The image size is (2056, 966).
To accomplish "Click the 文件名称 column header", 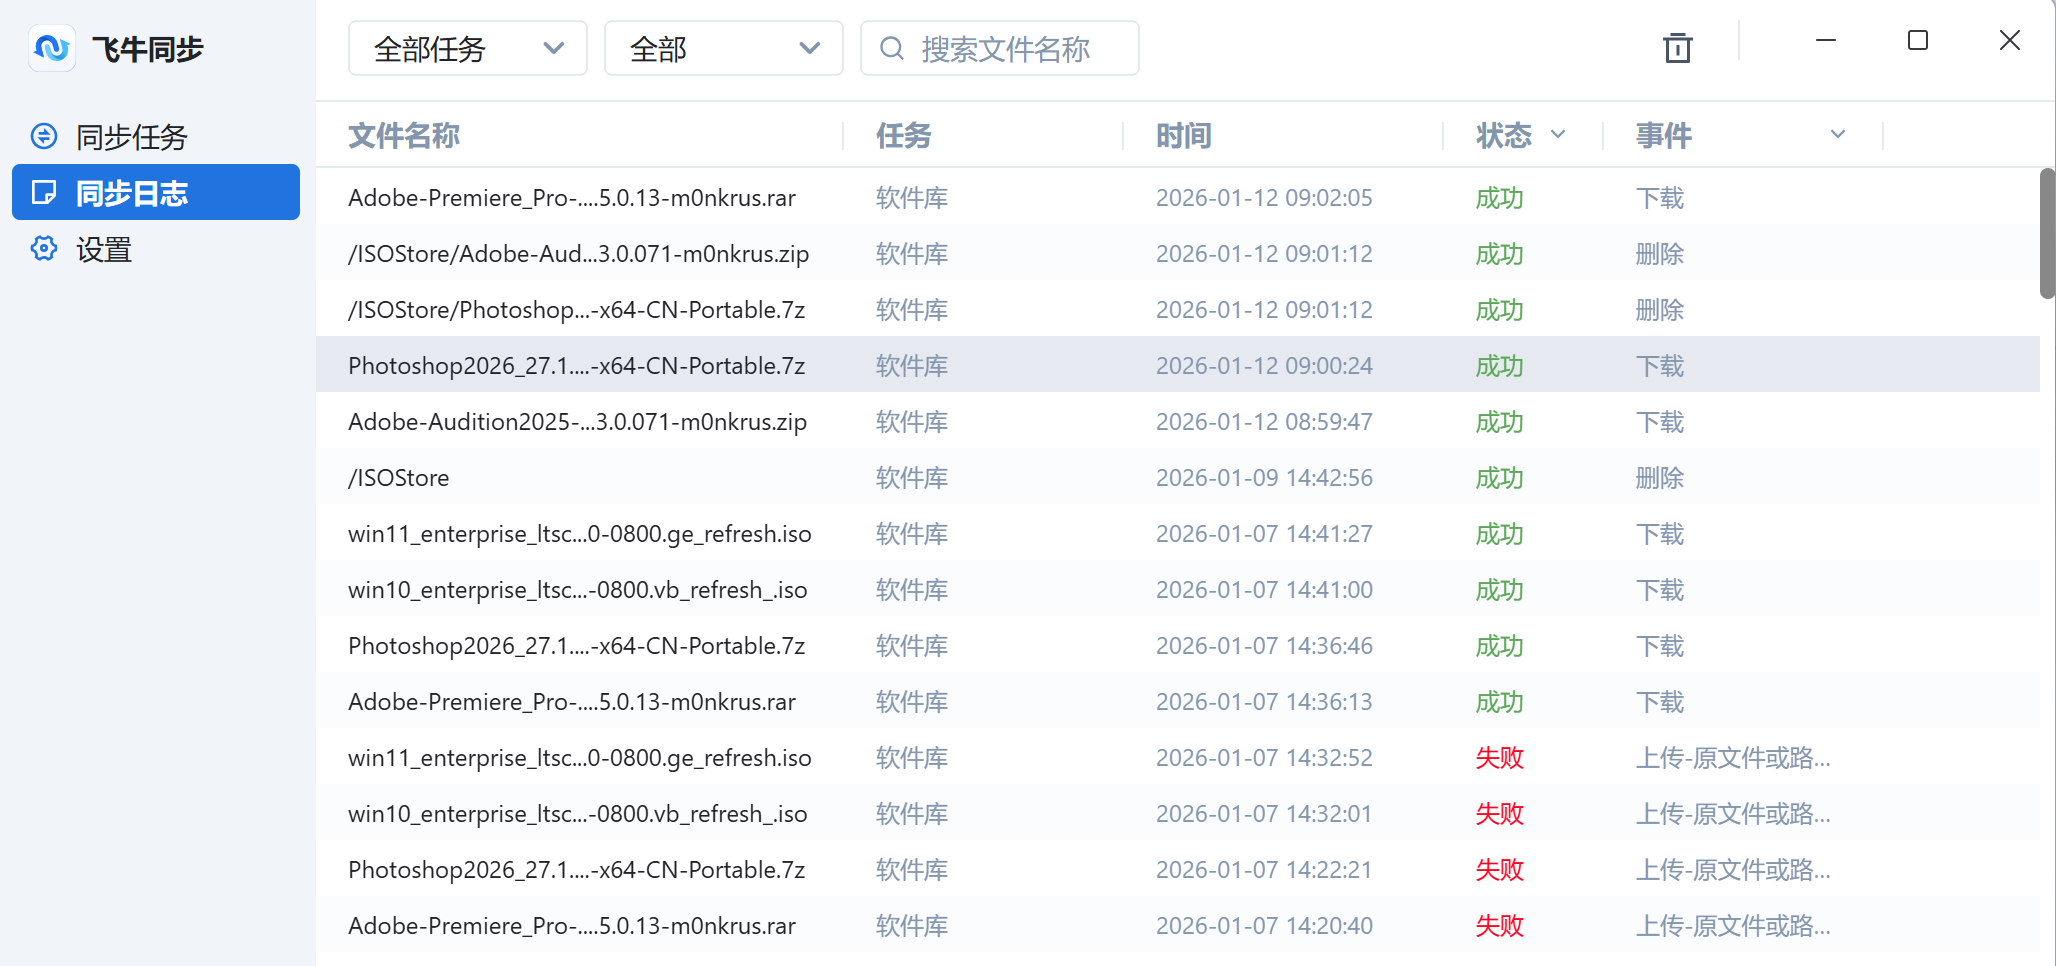I will coord(403,136).
